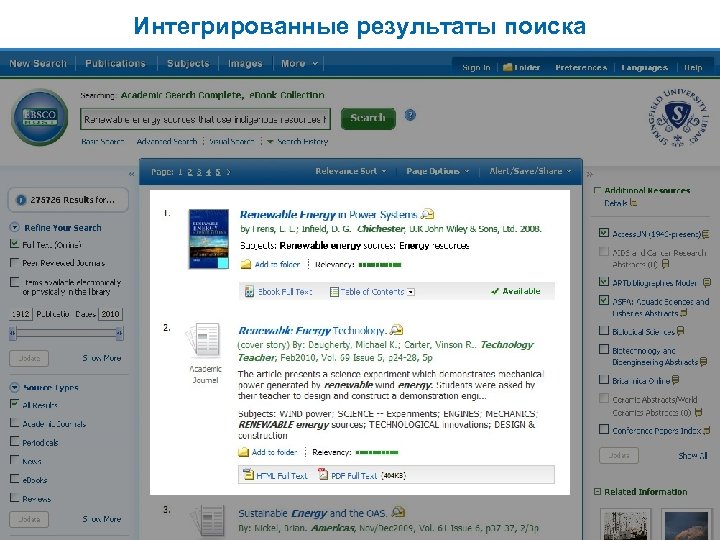Go to next results page arrow
720x540 pixels.
click(x=228, y=172)
